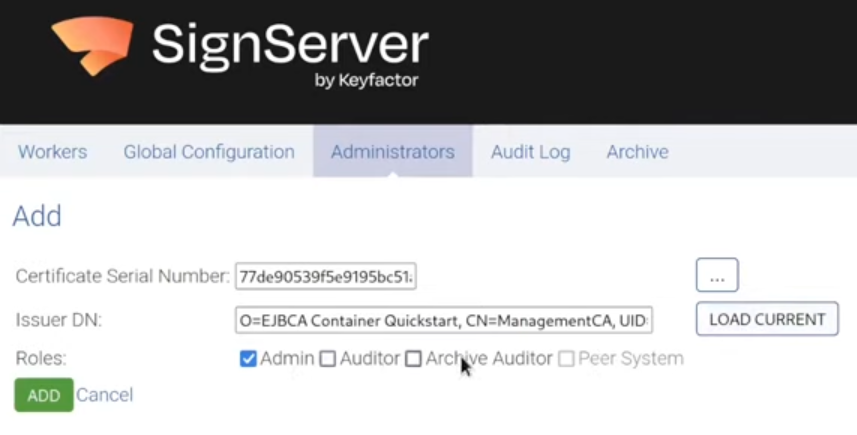Click the 'Issuer DN:' label
Image resolution: width=857 pixels, height=435 pixels.
tap(59, 320)
